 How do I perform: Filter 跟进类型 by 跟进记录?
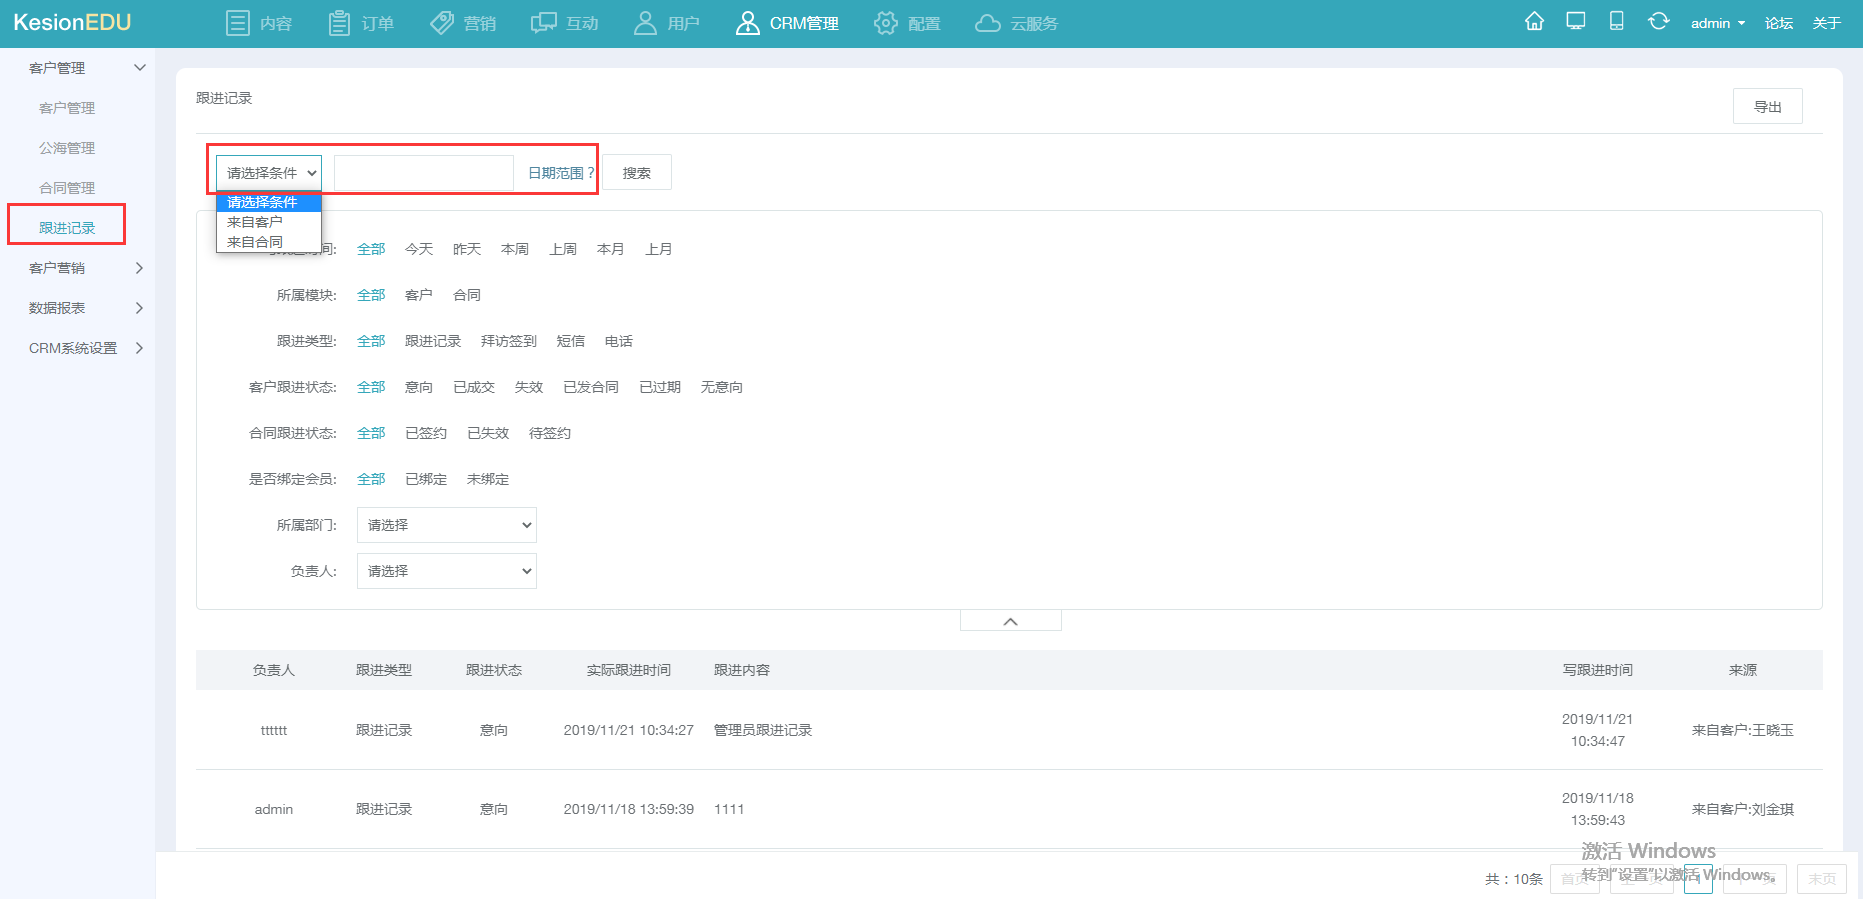[x=433, y=341]
